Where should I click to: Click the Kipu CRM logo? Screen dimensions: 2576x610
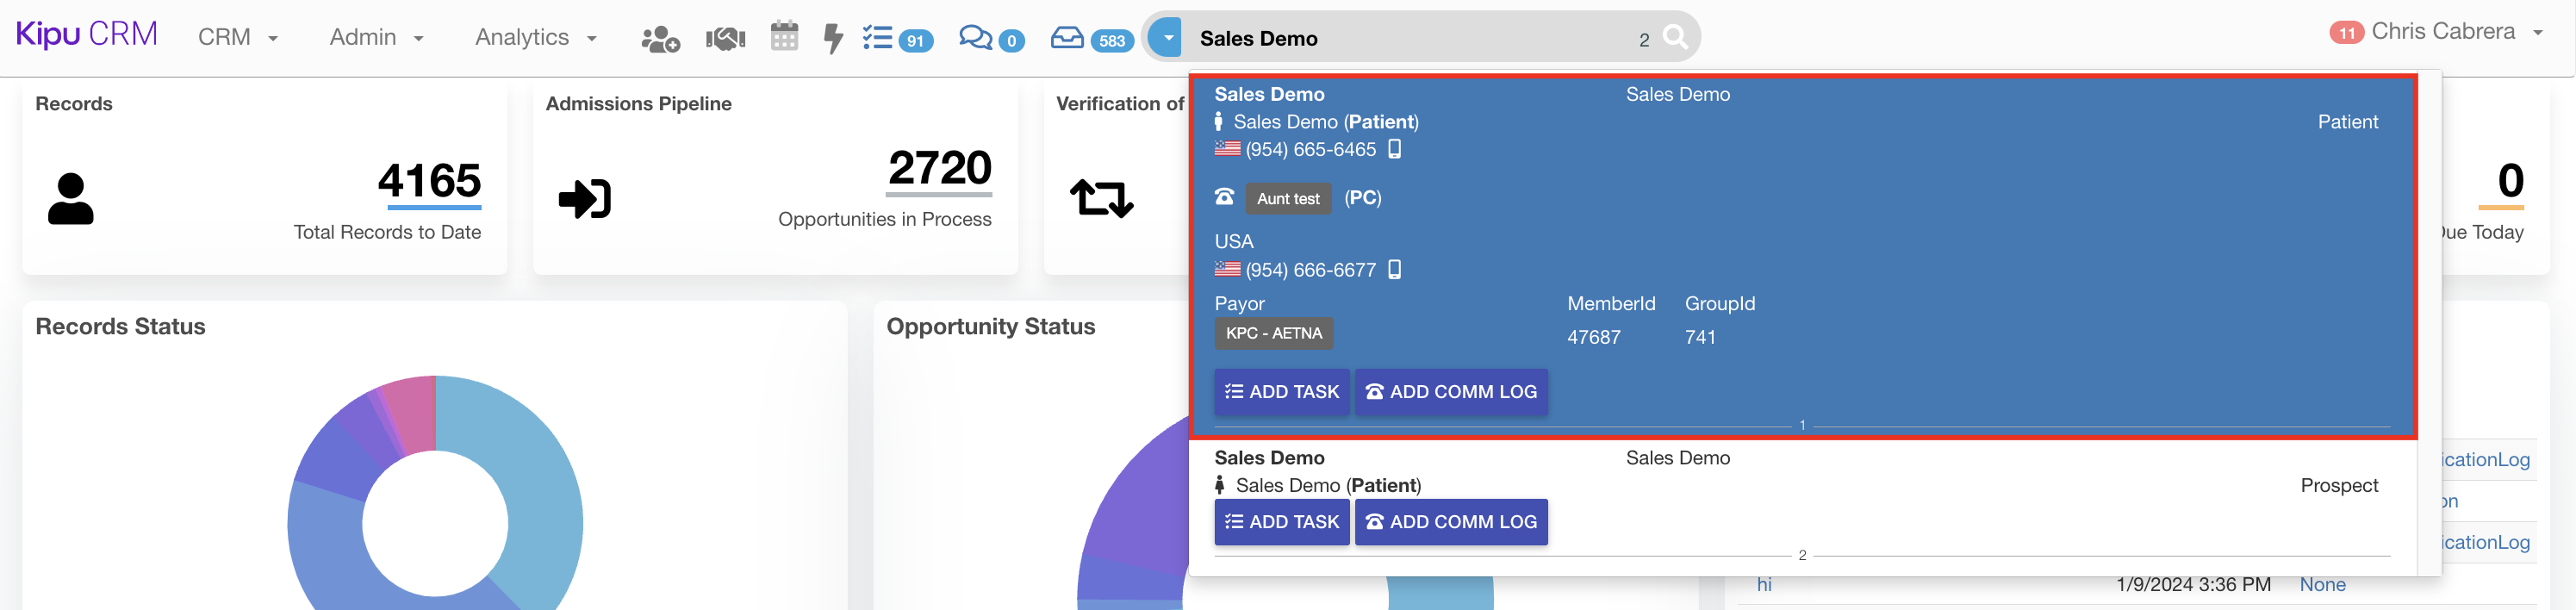point(86,35)
